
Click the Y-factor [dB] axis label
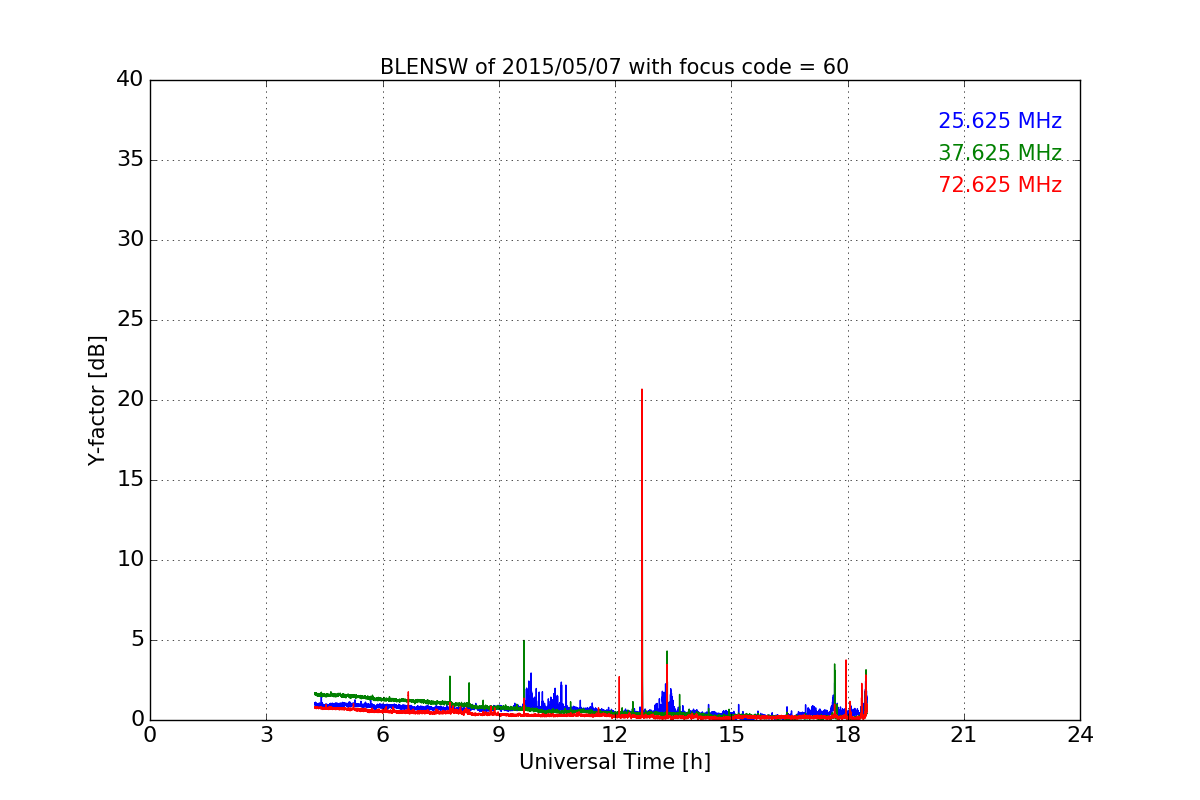point(97,400)
